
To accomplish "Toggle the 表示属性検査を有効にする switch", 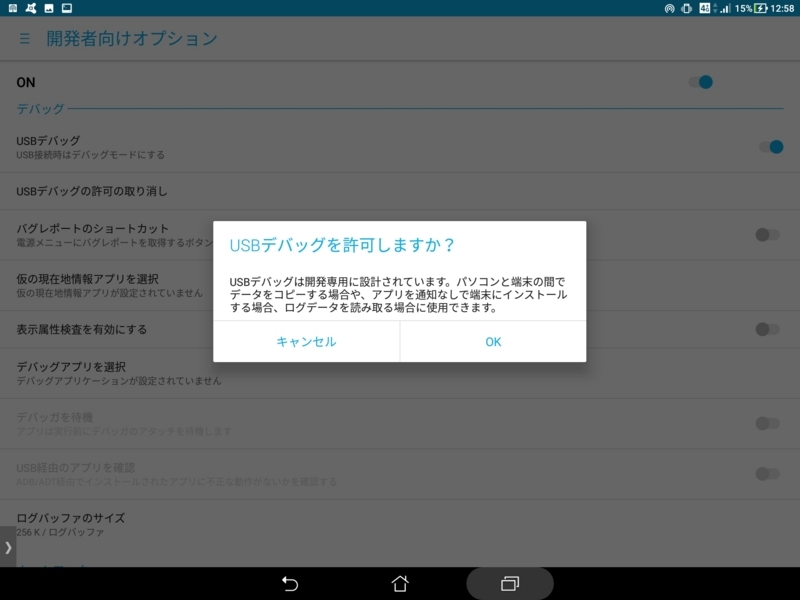I will tap(767, 329).
